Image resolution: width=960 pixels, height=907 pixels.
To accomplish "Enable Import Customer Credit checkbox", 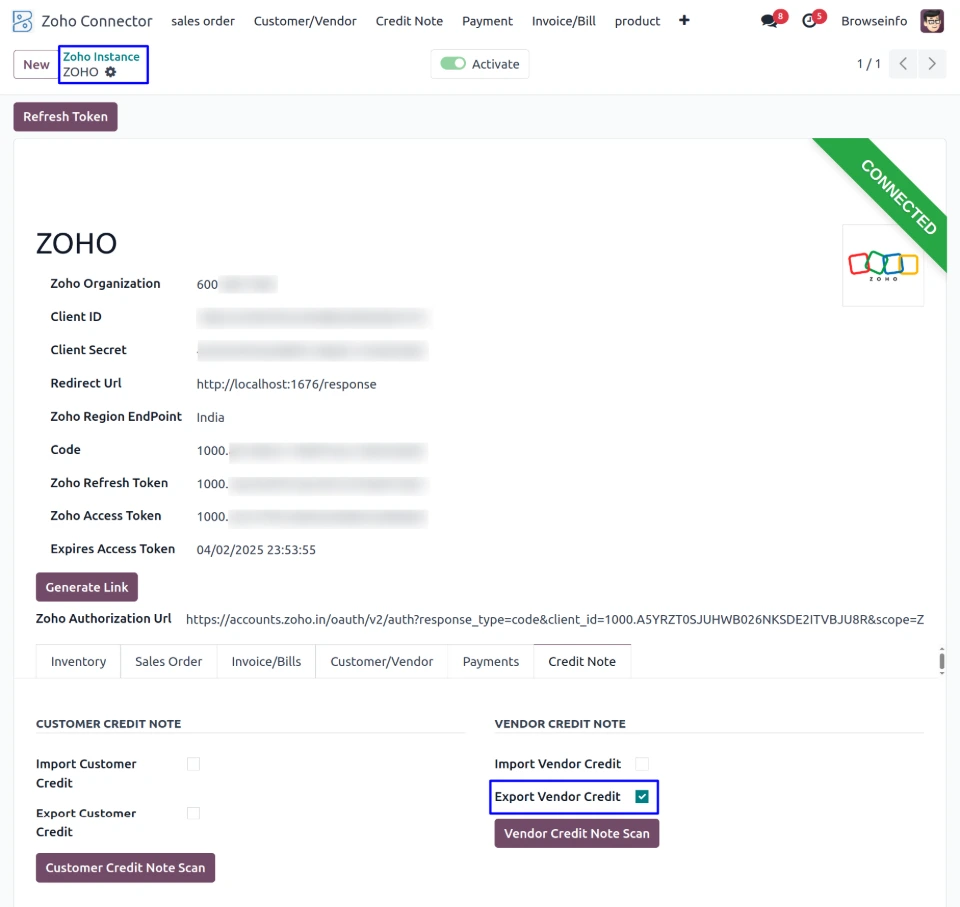I will pos(193,764).
